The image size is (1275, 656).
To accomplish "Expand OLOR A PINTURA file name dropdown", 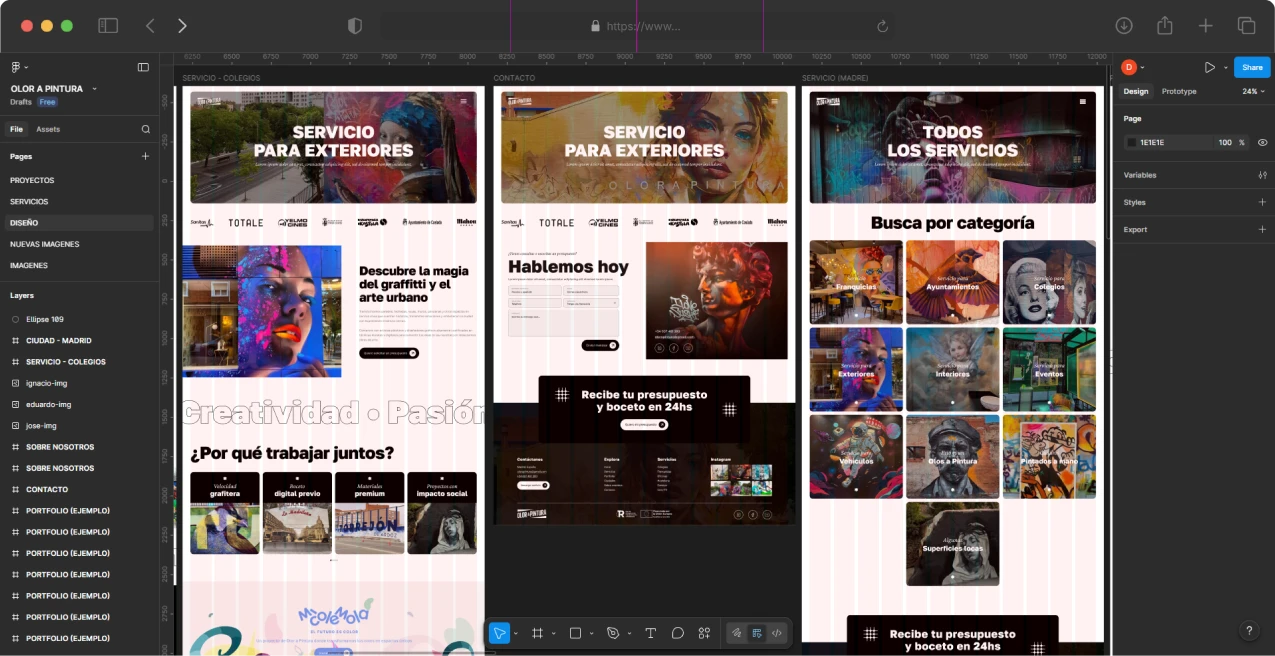I will tap(95, 89).
